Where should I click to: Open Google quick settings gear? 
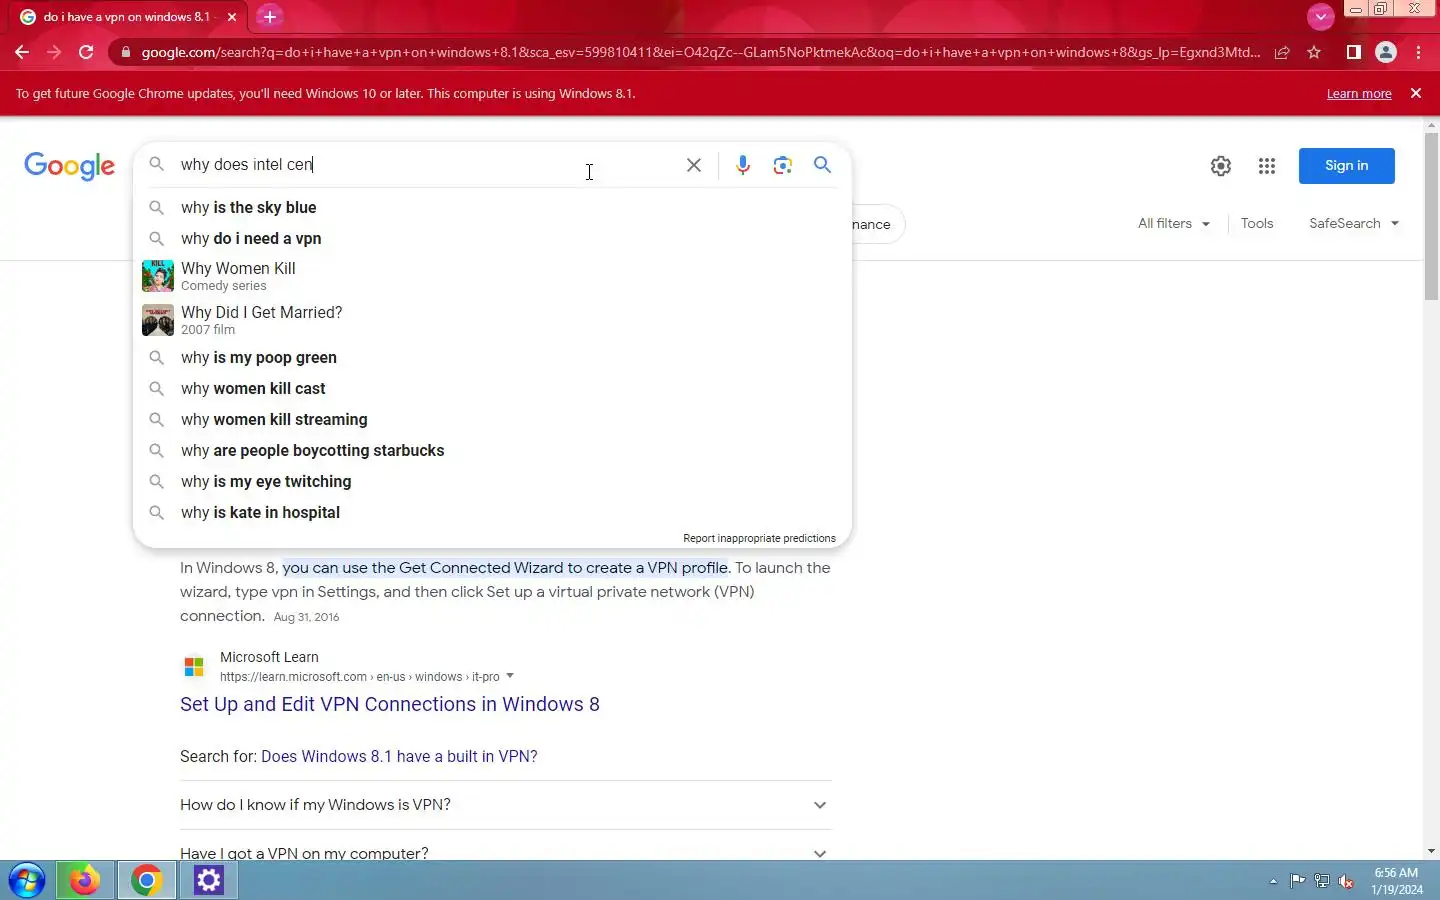tap(1220, 166)
